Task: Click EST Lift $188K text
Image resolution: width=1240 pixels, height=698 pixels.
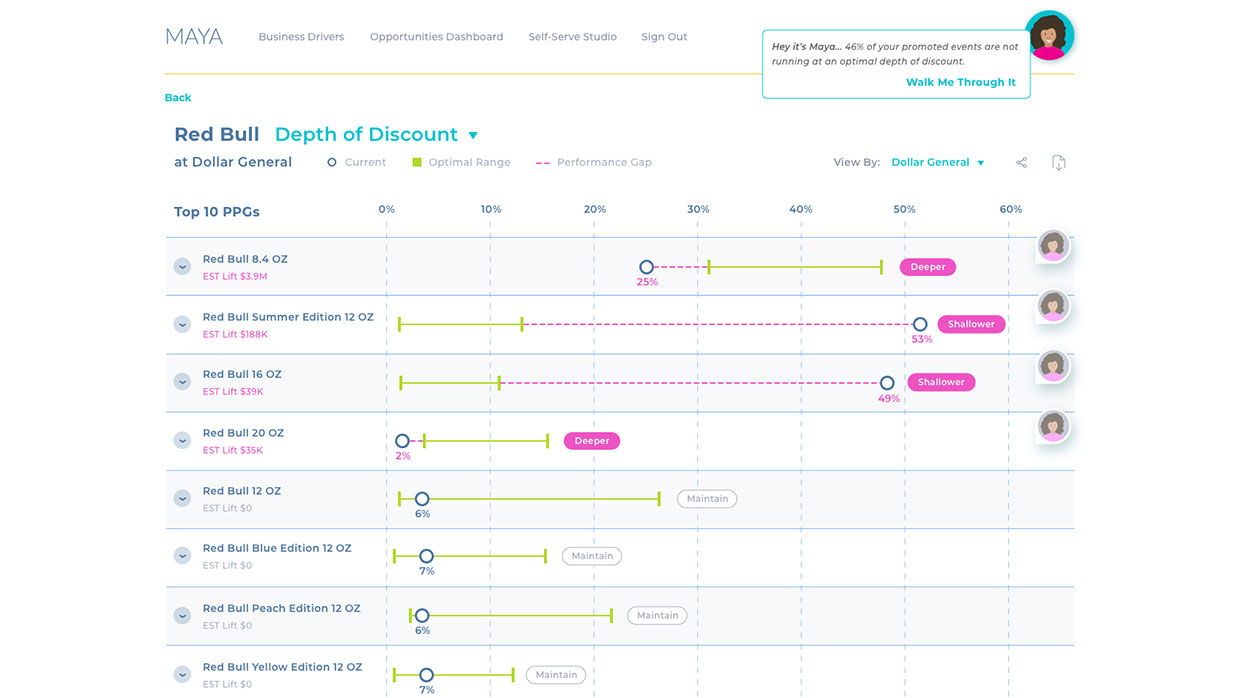Action: coord(236,335)
